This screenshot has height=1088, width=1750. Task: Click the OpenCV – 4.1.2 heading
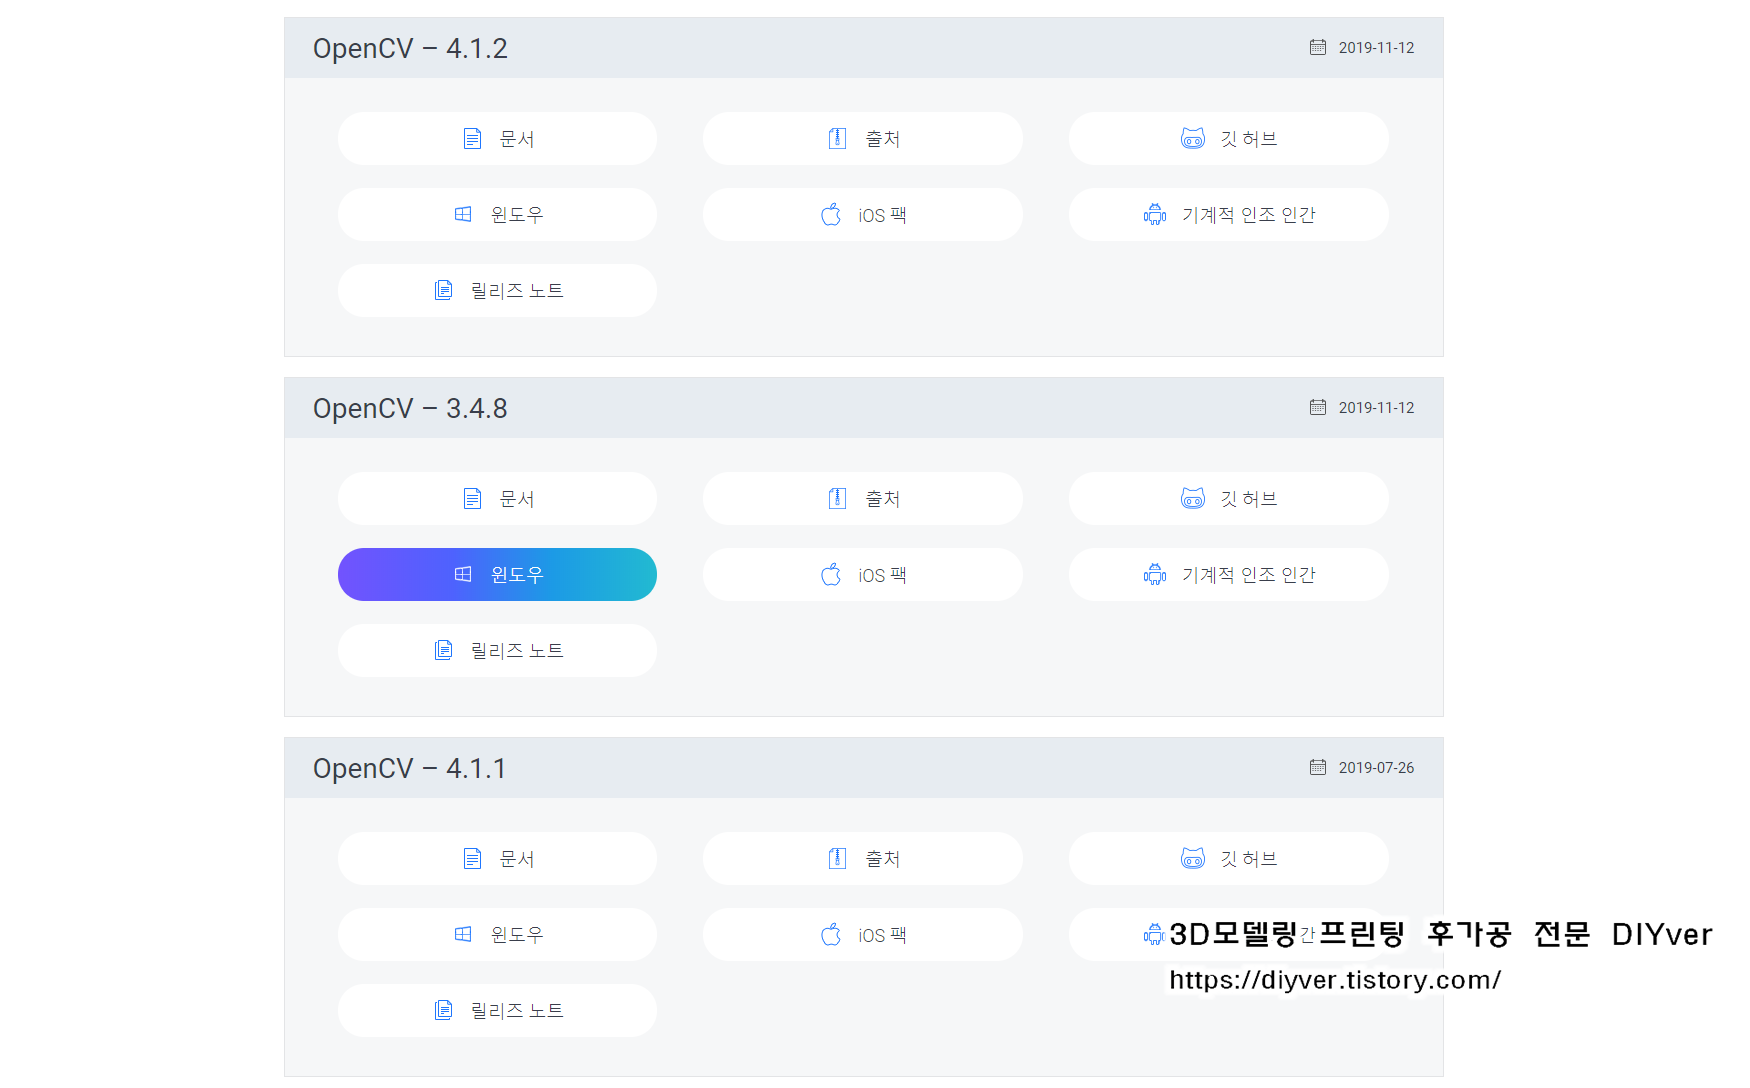pyautogui.click(x=410, y=48)
